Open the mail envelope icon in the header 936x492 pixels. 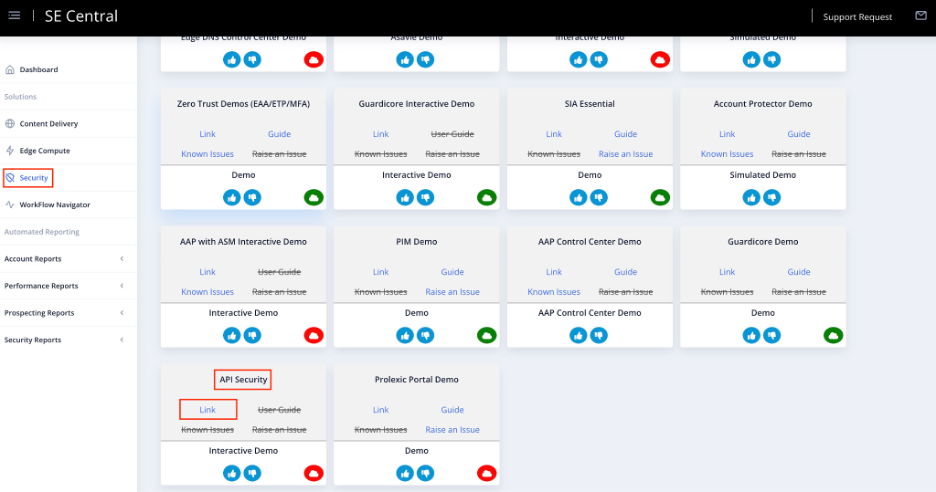coord(921,16)
